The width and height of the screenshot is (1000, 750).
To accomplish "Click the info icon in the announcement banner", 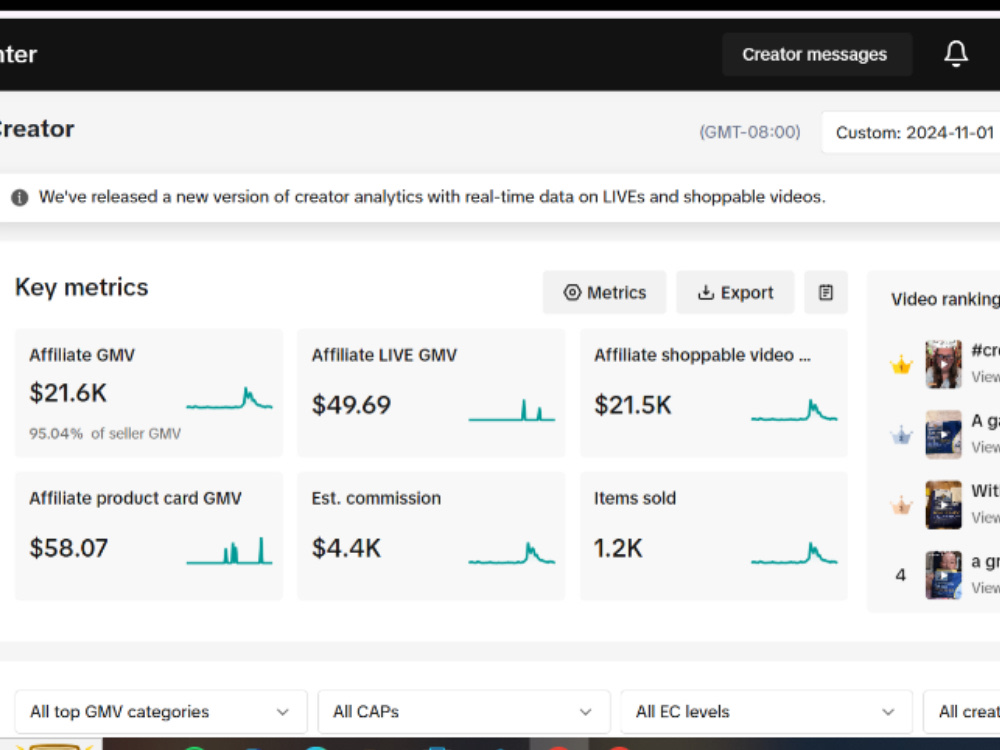I will [x=20, y=197].
